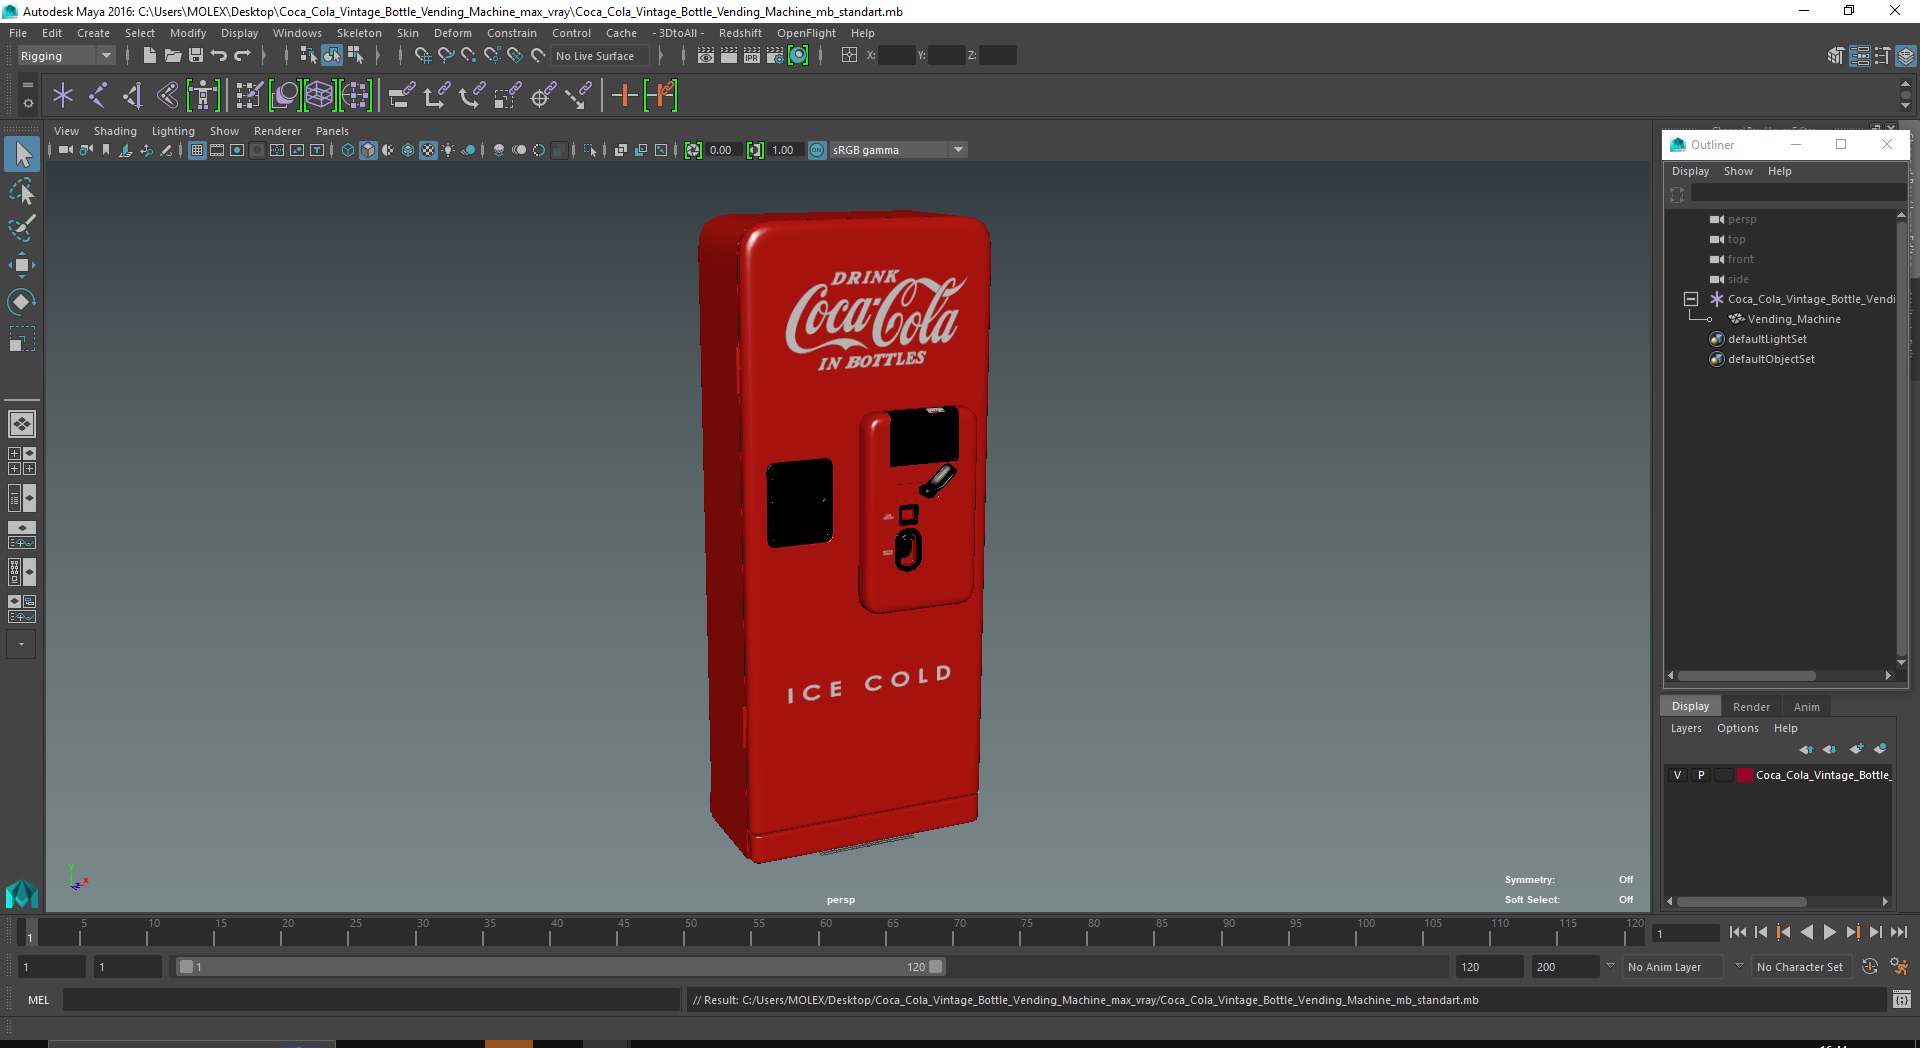Toggle the layer visibility V box

pyautogui.click(x=1678, y=775)
